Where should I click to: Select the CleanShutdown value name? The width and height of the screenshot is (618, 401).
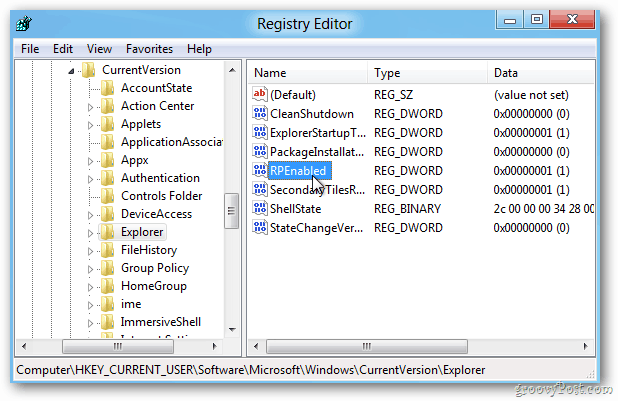312,114
